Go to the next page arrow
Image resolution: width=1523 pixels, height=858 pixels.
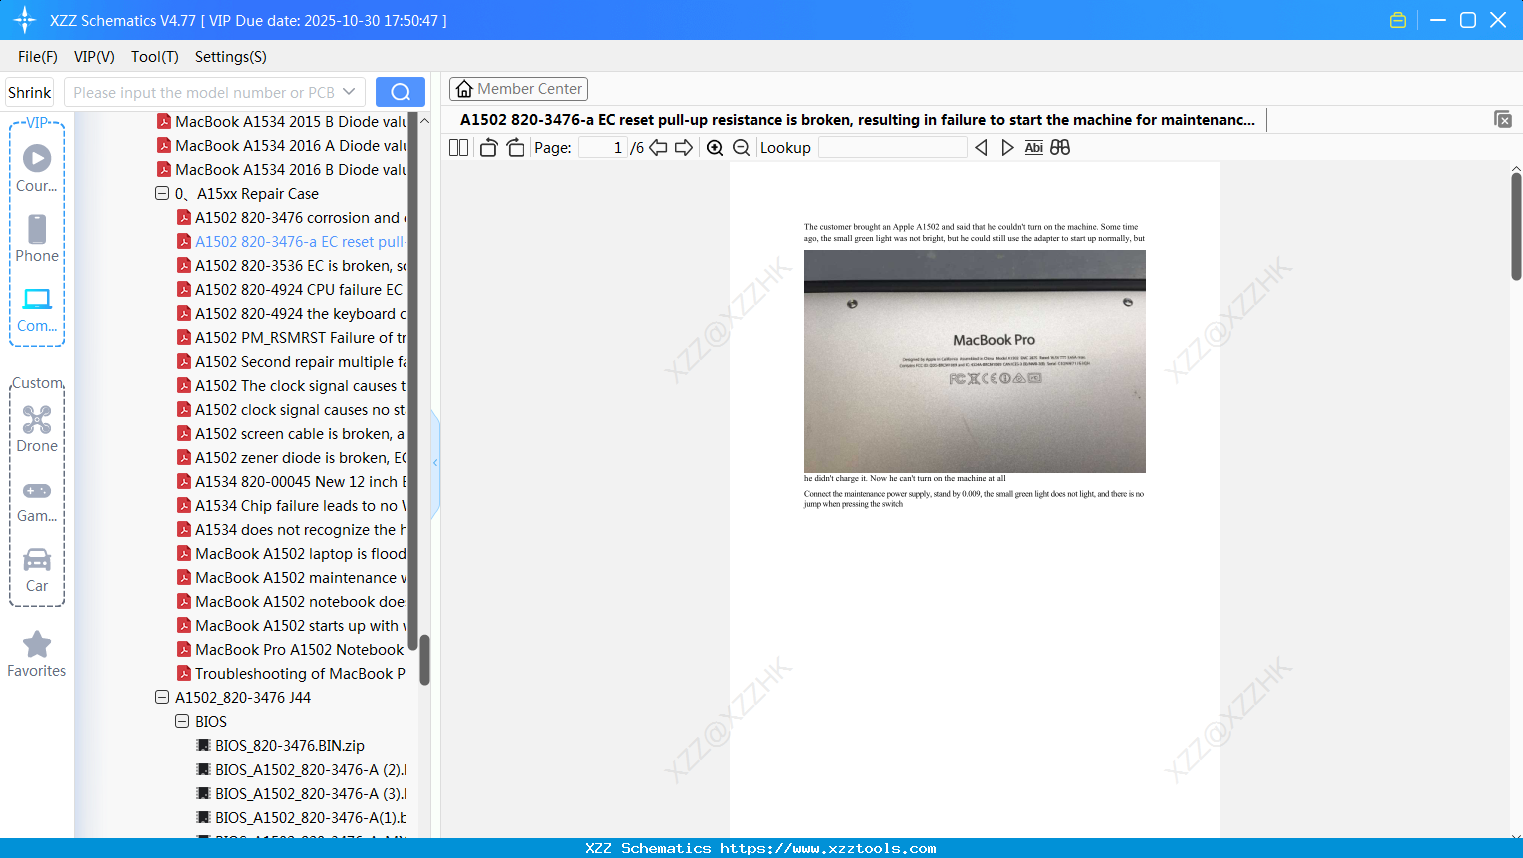click(684, 148)
